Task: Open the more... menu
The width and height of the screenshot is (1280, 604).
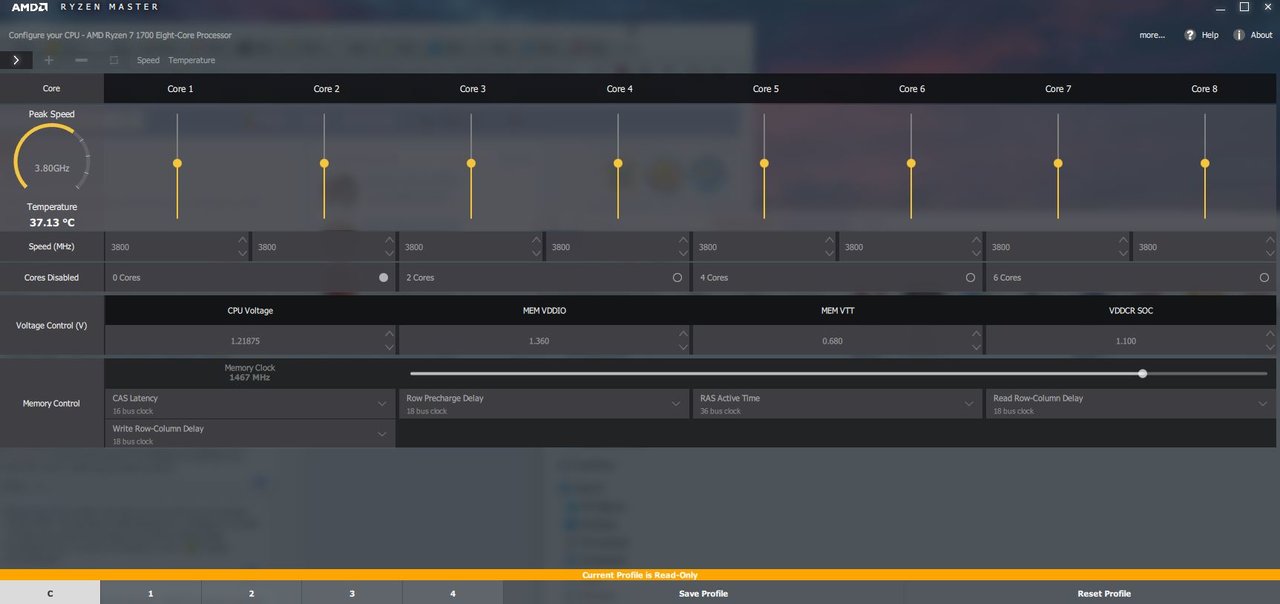Action: 1152,35
